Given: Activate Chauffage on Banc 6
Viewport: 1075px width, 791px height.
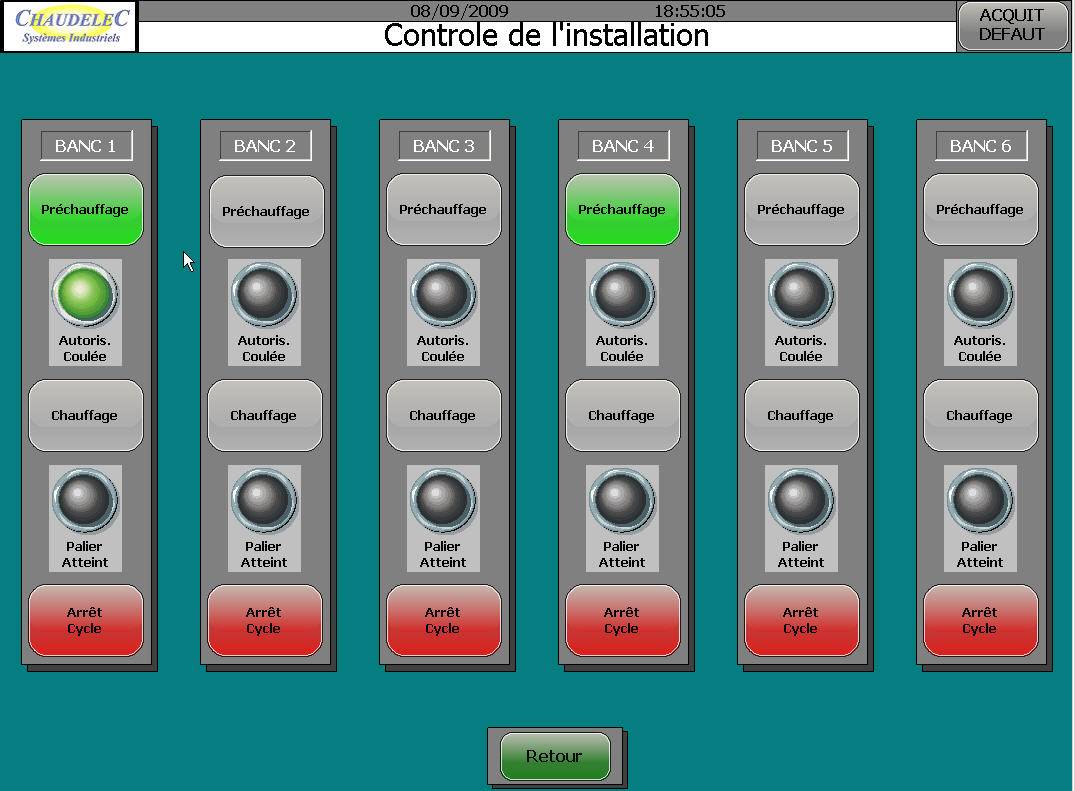Looking at the screenshot, I should 979,415.
